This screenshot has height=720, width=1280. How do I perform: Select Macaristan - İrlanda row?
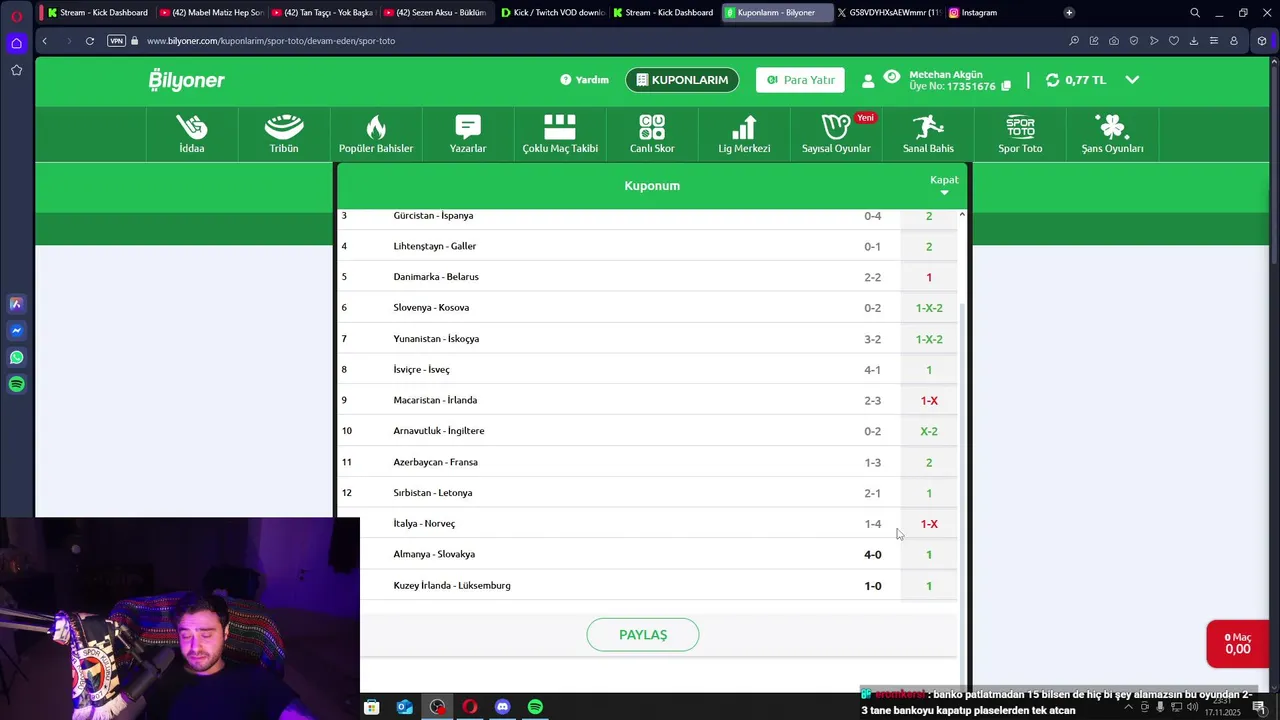click(x=647, y=400)
